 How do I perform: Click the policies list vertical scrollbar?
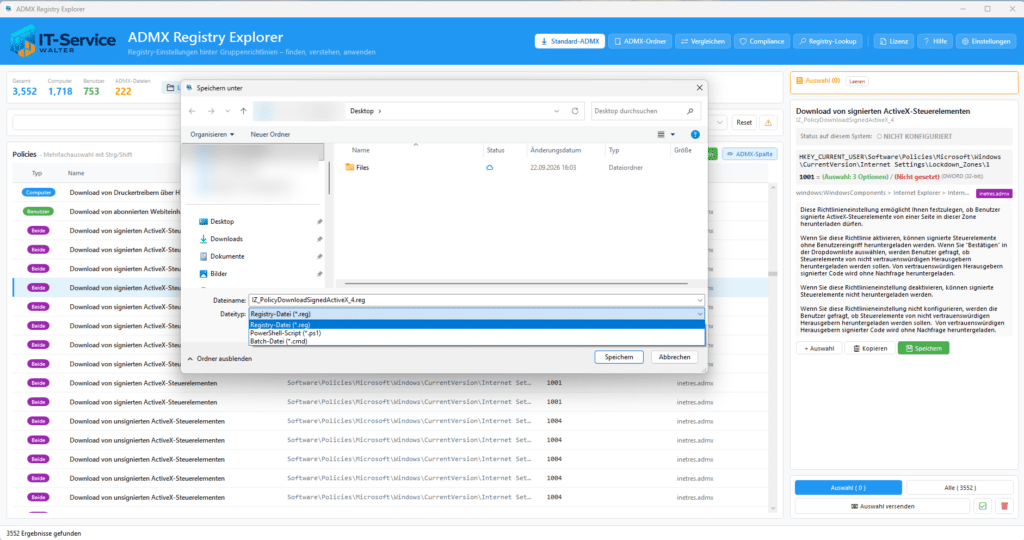pyautogui.click(x=773, y=274)
